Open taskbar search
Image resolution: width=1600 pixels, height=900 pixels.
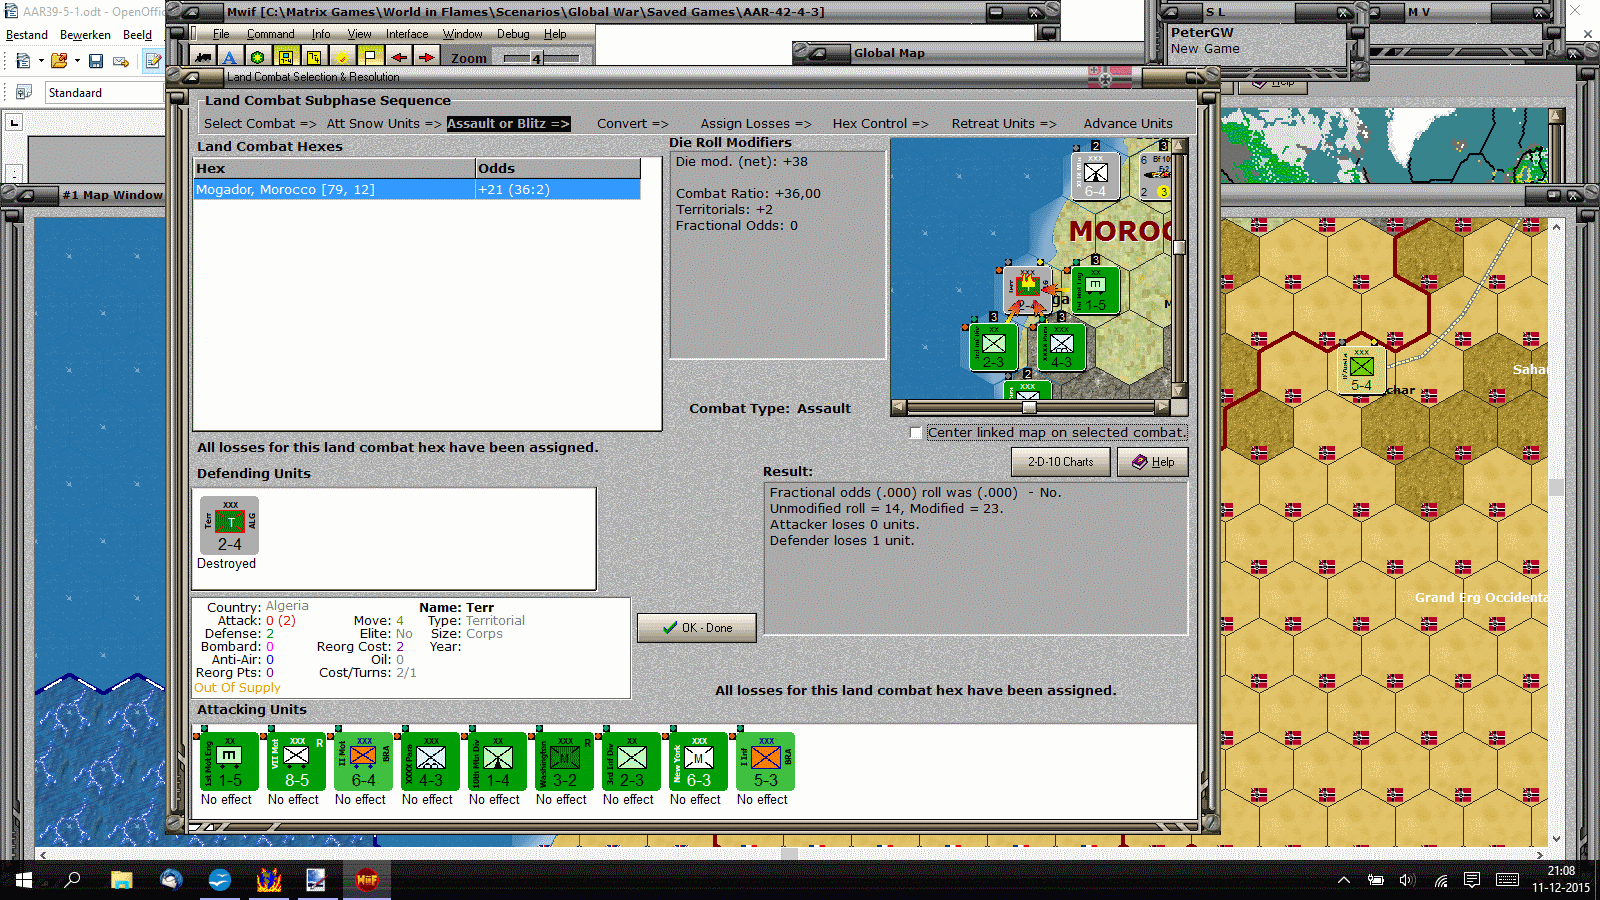72,880
